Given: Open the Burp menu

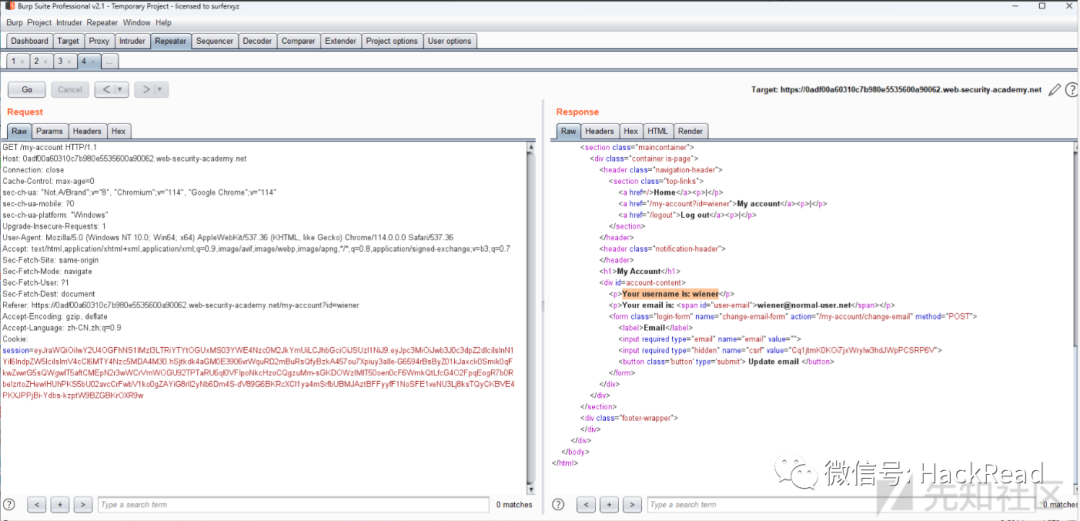Looking at the screenshot, I should (14, 23).
